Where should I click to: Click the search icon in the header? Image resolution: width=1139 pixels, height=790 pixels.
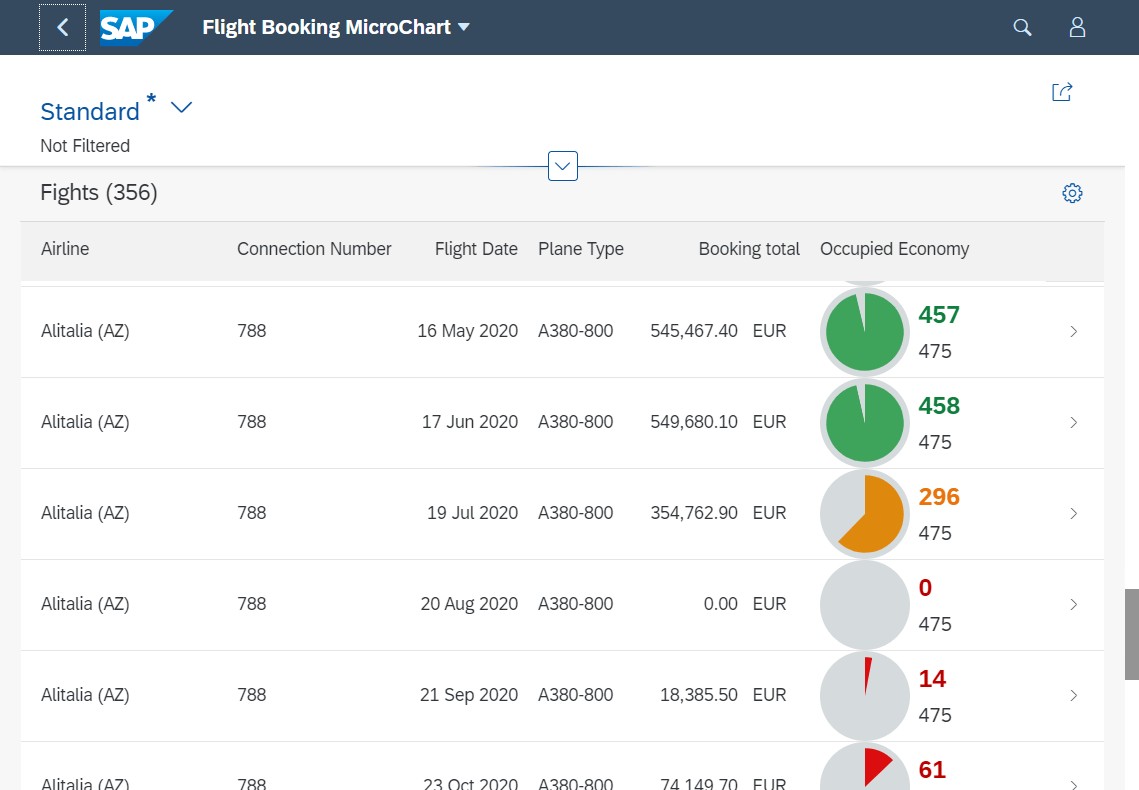1022,27
